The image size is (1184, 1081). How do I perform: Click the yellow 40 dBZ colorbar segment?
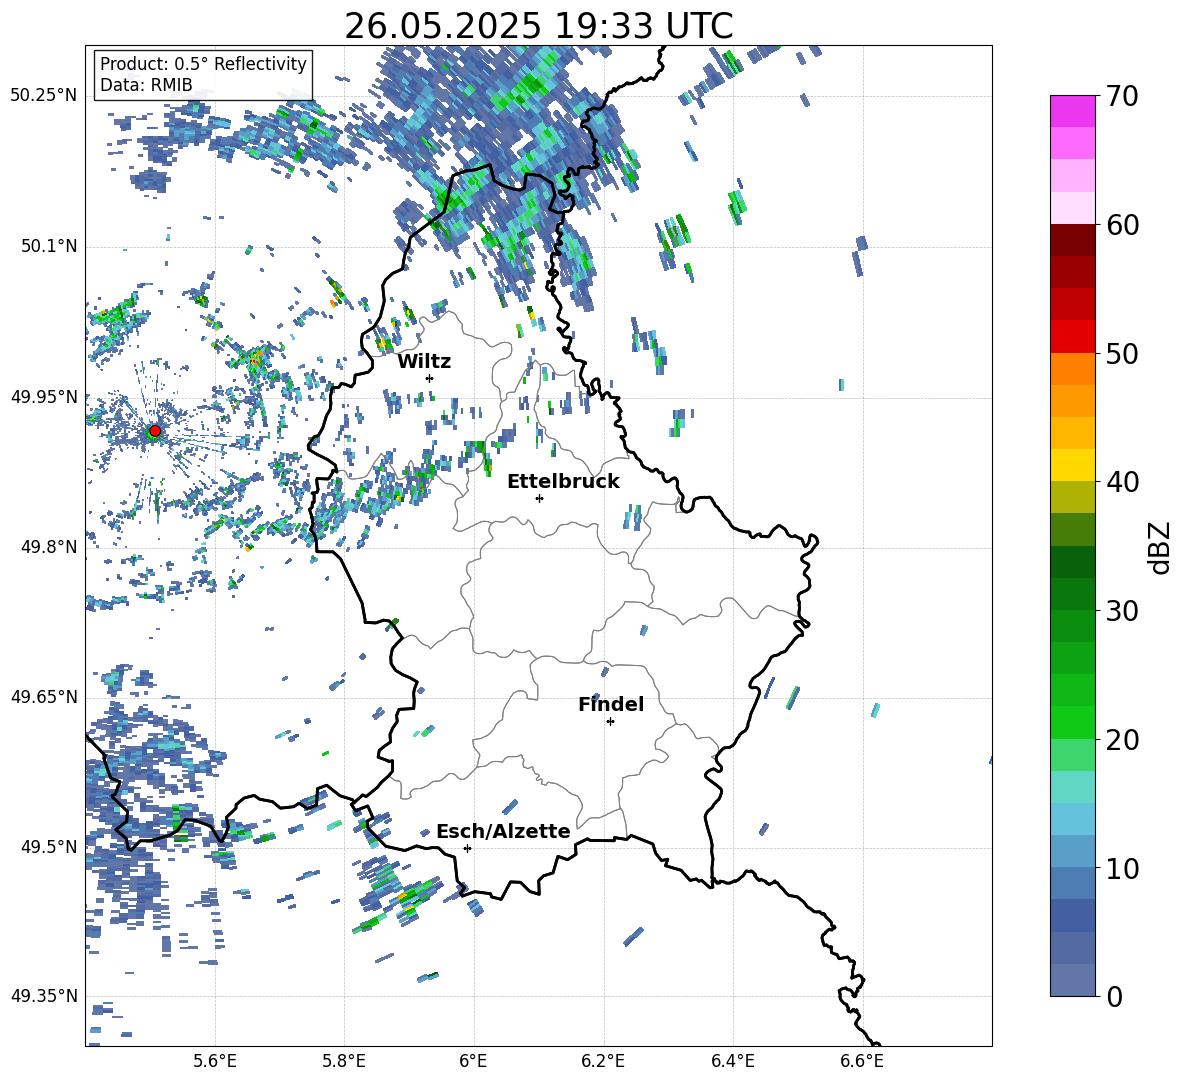(1073, 465)
